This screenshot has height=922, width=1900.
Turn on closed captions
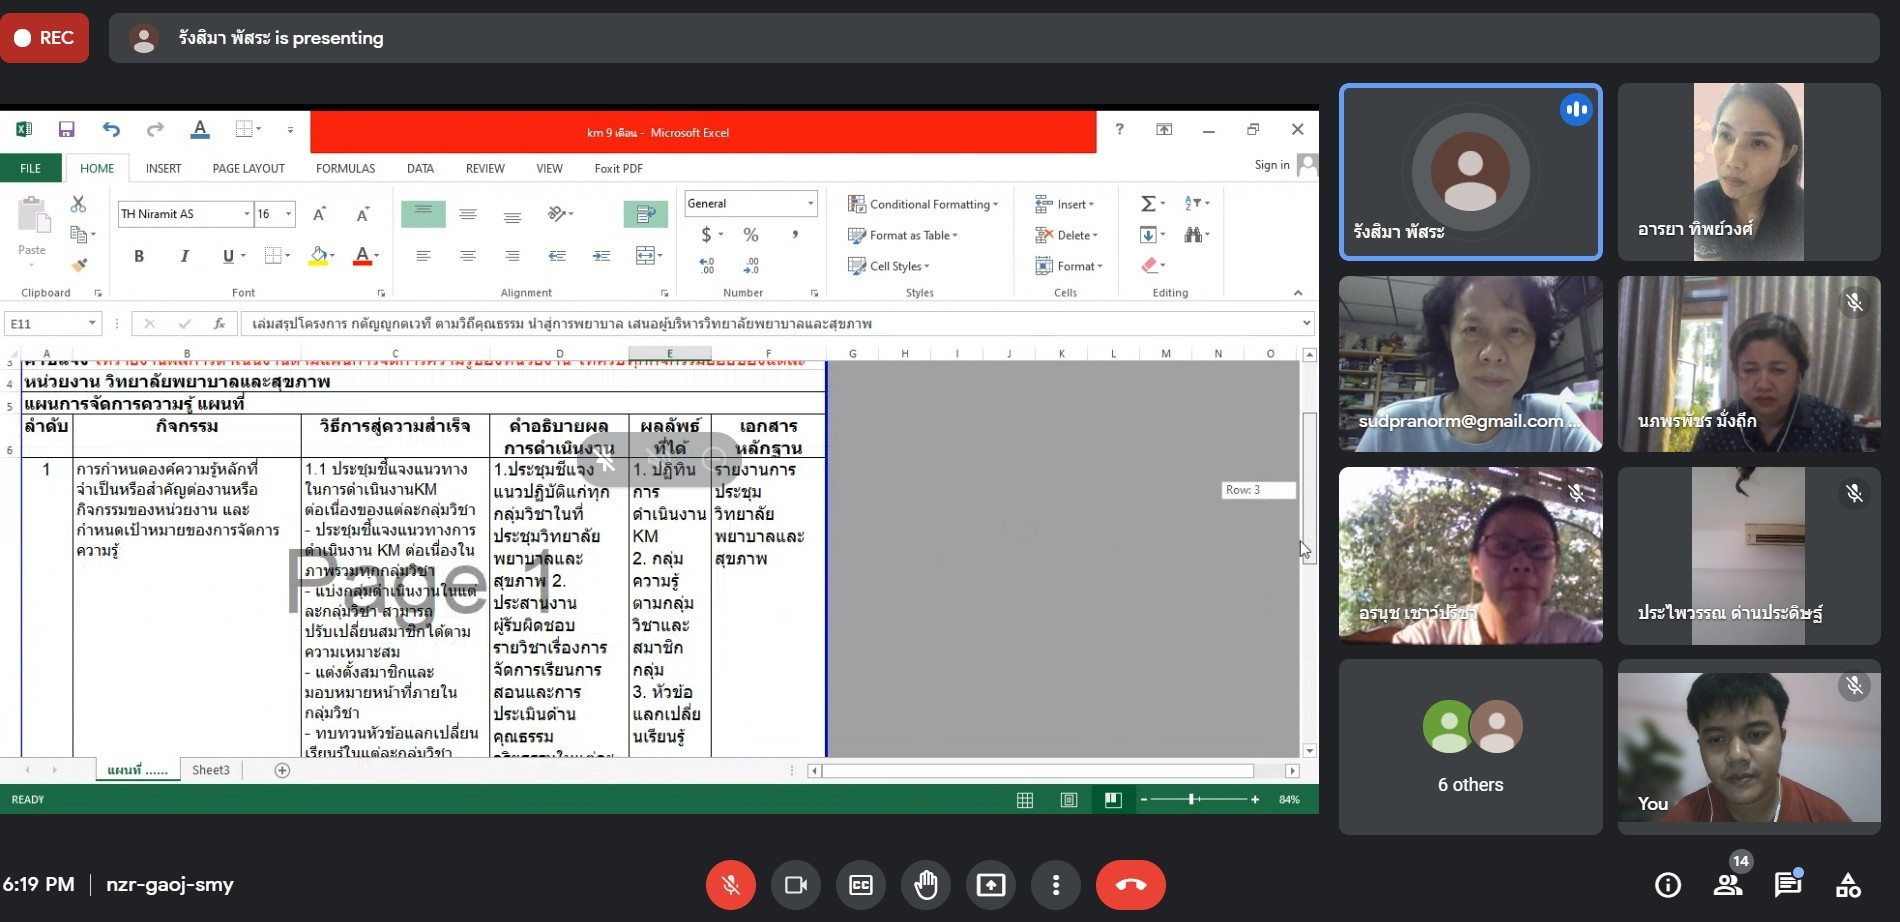pos(861,885)
